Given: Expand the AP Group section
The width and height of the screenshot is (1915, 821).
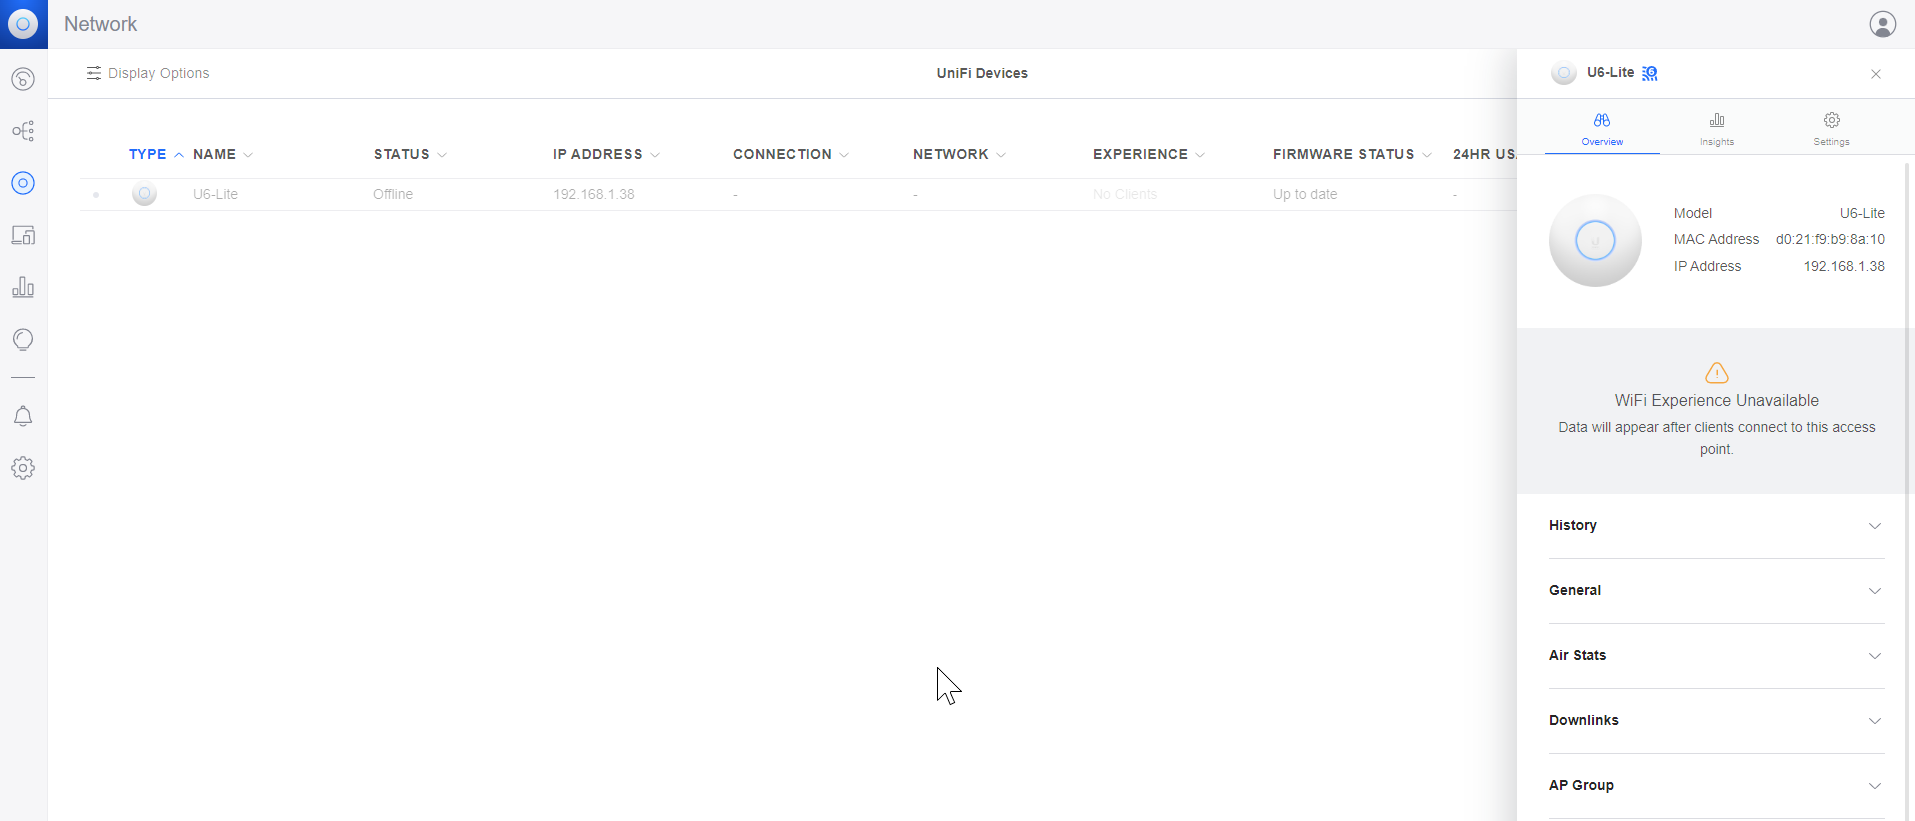Looking at the screenshot, I should [1716, 786].
